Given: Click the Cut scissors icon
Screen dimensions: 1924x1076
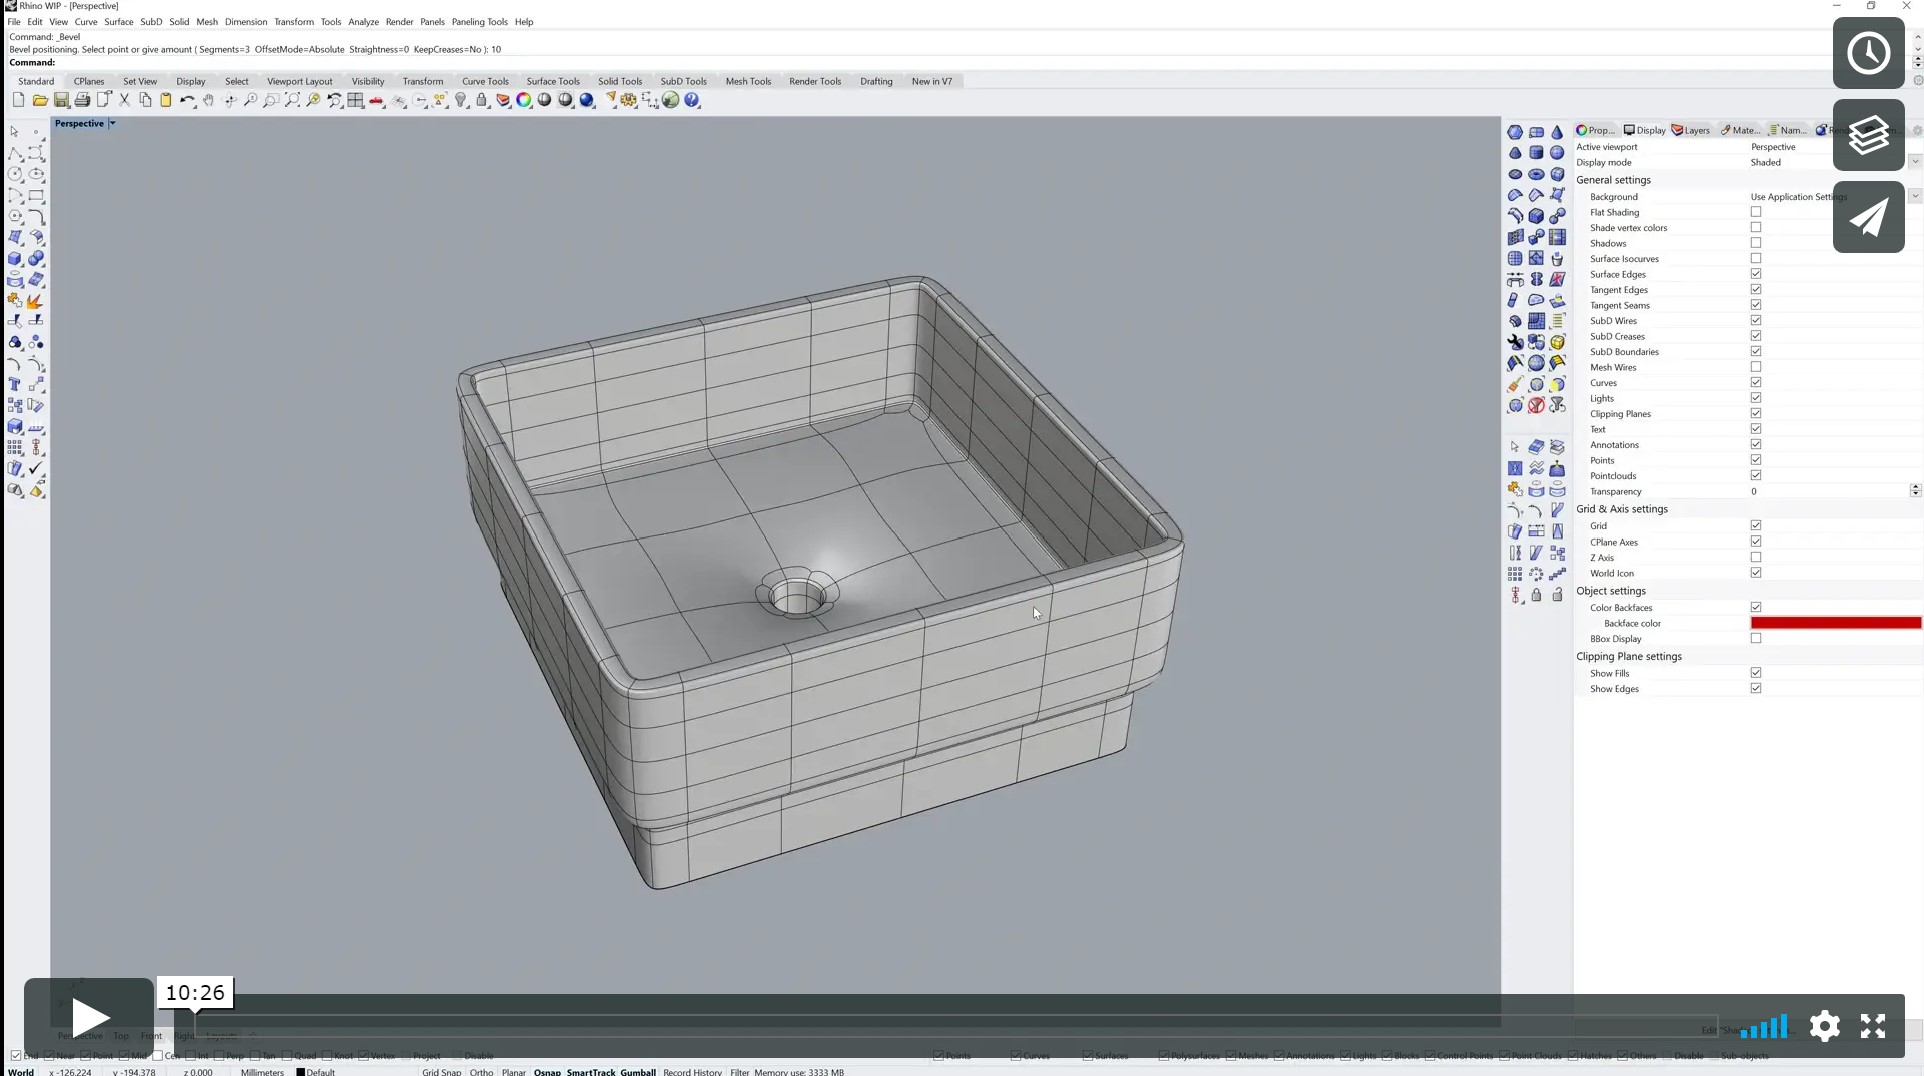Looking at the screenshot, I should (124, 100).
